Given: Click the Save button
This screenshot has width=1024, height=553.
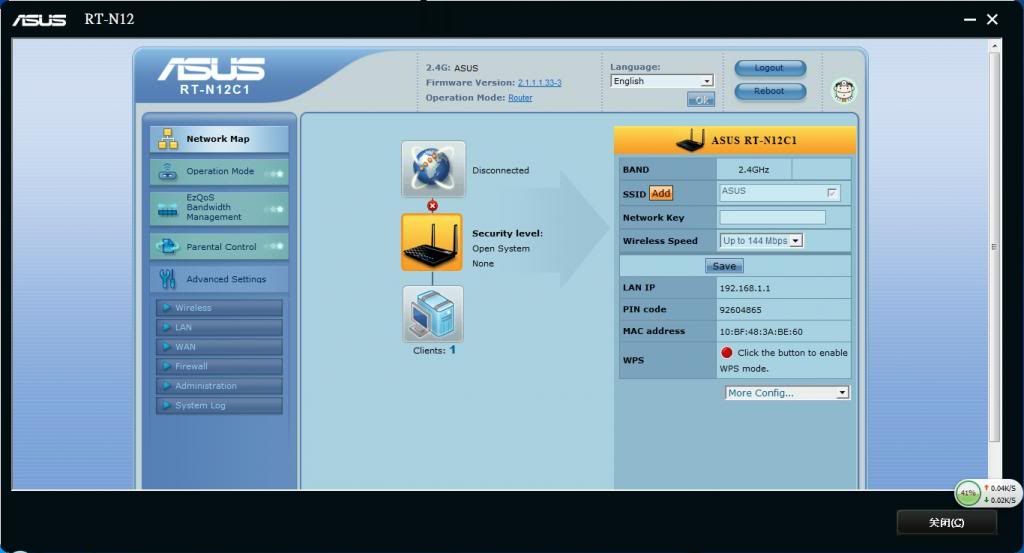Looking at the screenshot, I should click(x=724, y=266).
